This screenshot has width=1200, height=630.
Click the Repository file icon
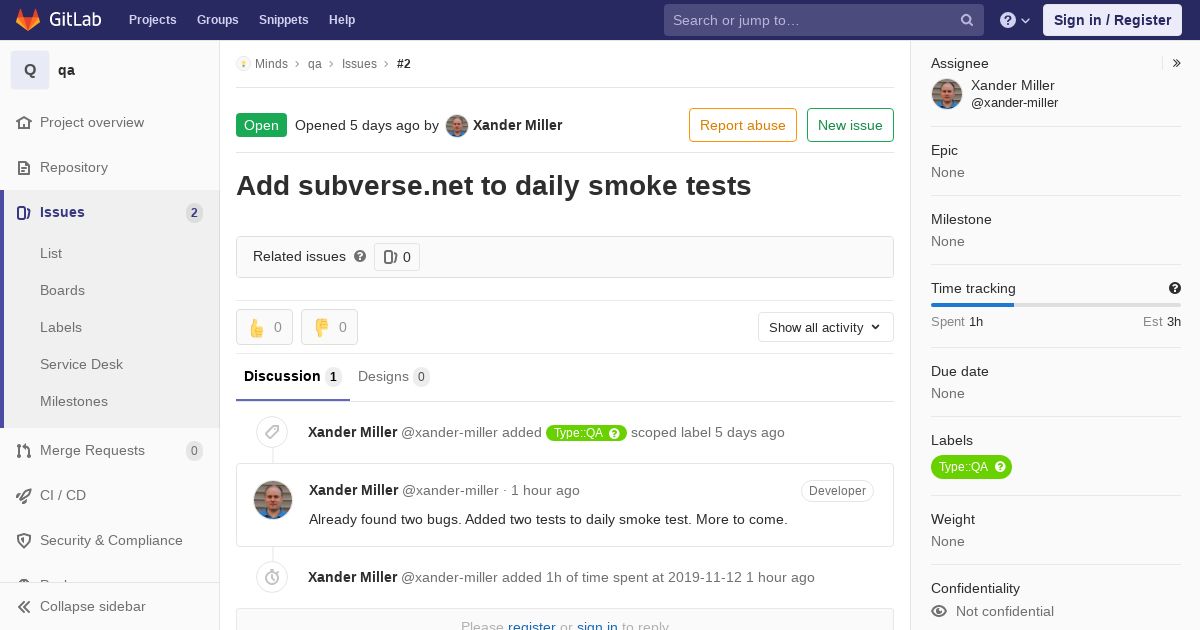24,167
